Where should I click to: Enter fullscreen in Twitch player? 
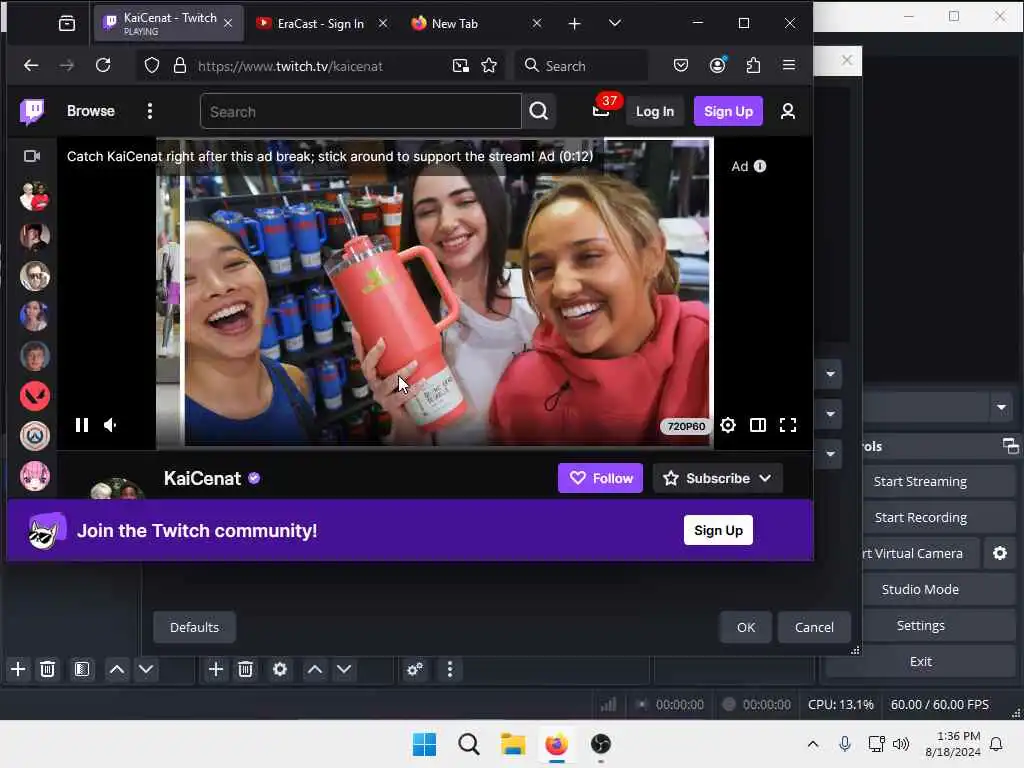(788, 425)
